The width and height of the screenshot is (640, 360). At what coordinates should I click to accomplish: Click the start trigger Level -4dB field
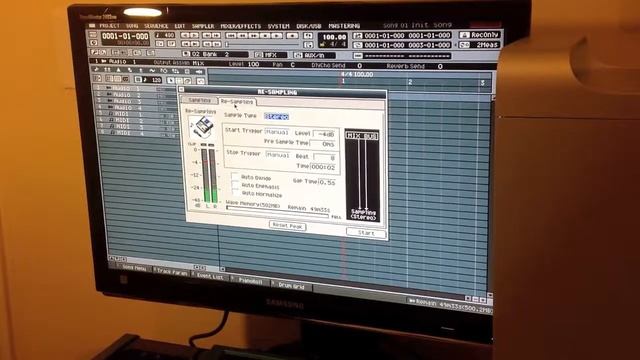(325, 134)
